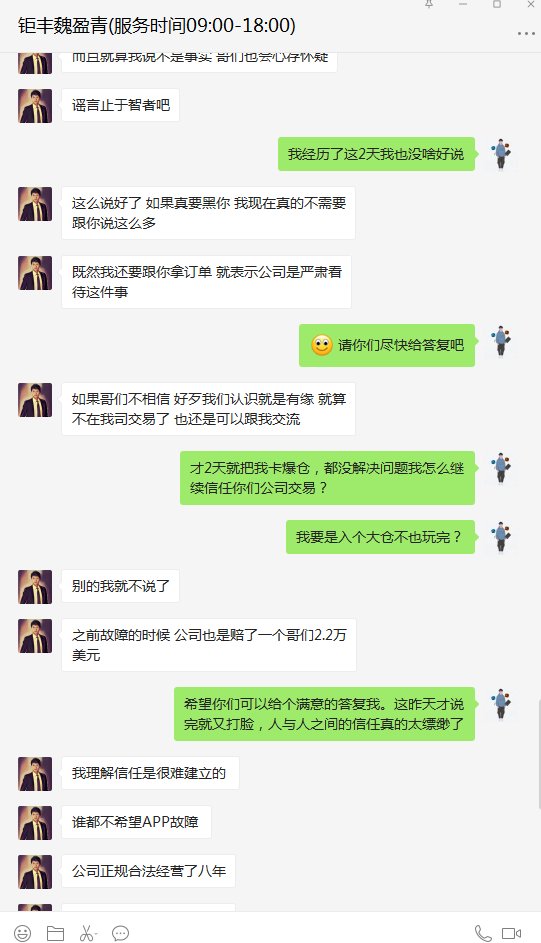
Task: Start a video call with the camera icon
Action: pos(512,933)
